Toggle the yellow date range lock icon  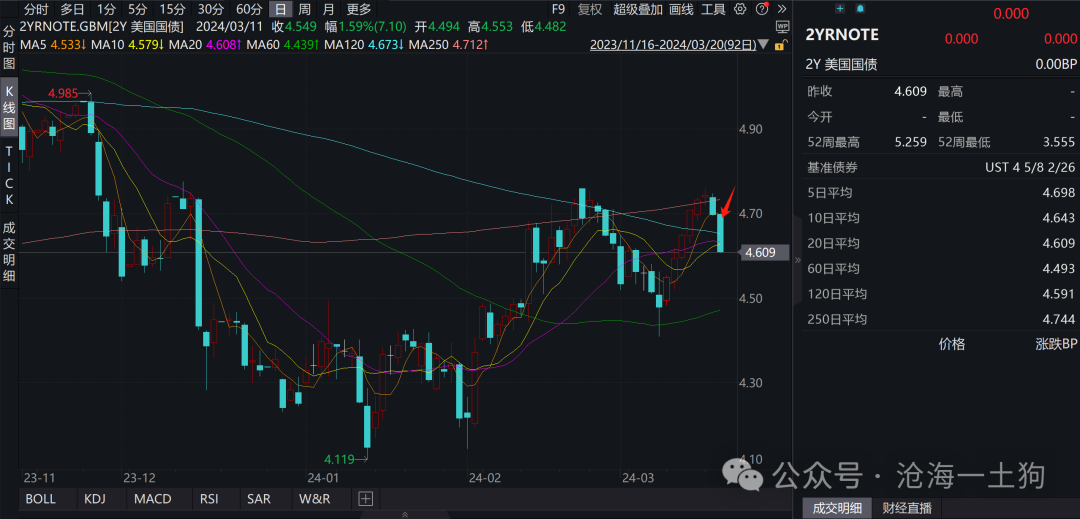[x=780, y=45]
